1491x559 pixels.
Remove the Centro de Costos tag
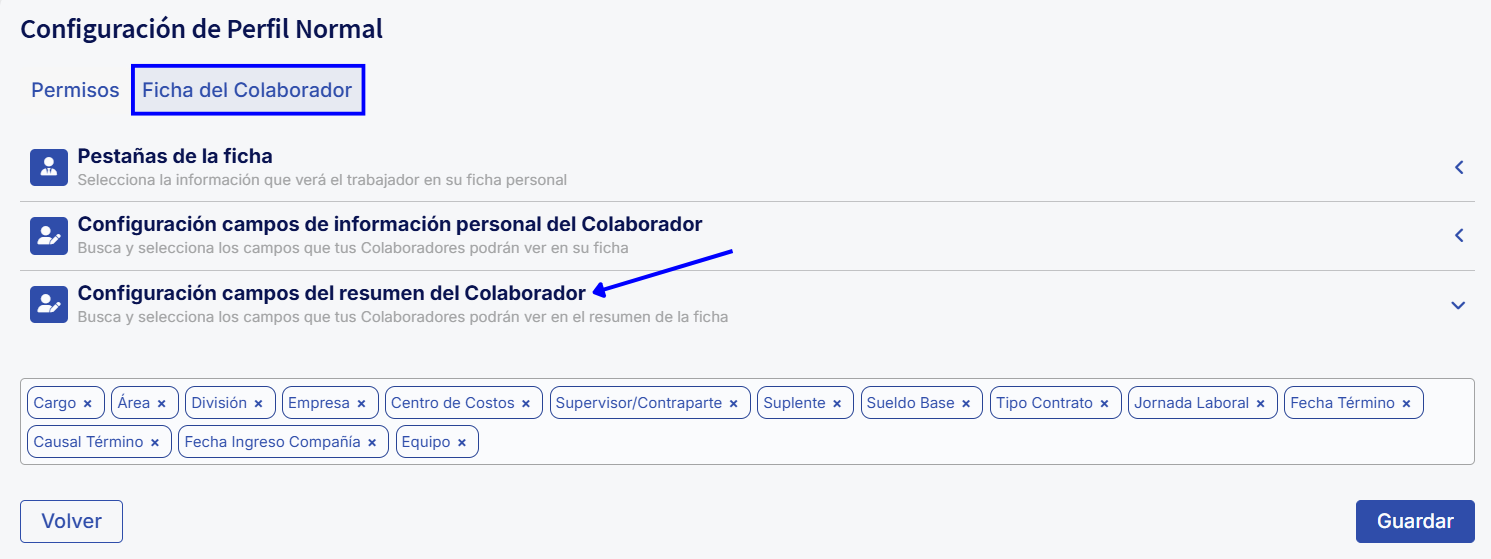[526, 404]
